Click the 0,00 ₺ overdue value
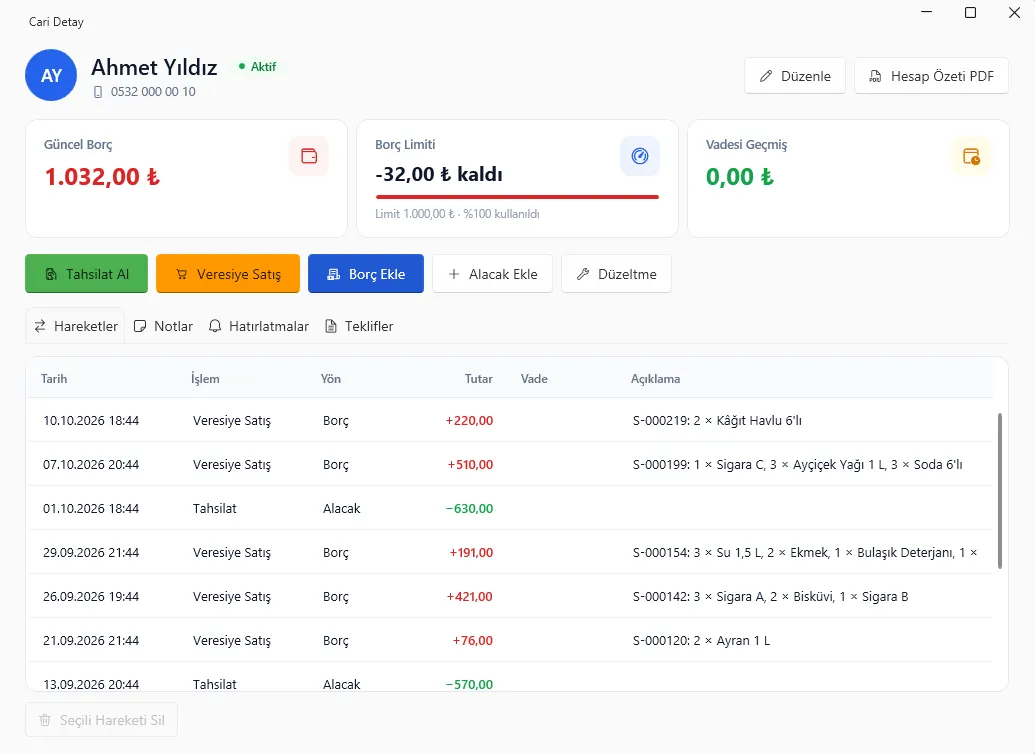Image resolution: width=1035 pixels, height=754 pixels. click(x=739, y=176)
